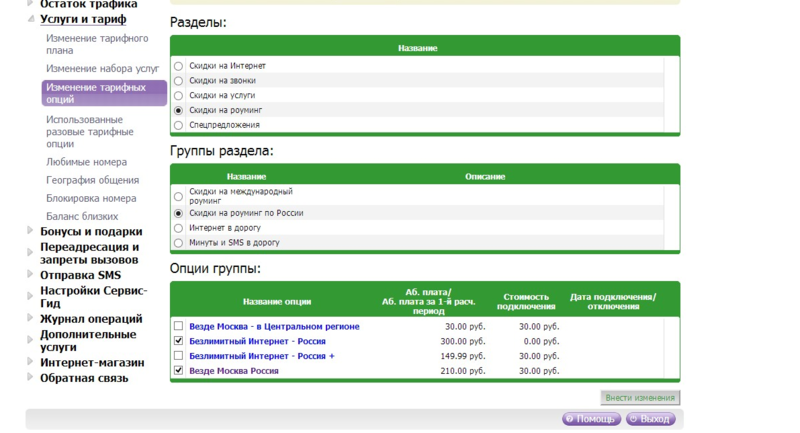Select highlighted 'Изменение тарифных опций' menu item
Viewport: 800px width, 433px height.
104,93
